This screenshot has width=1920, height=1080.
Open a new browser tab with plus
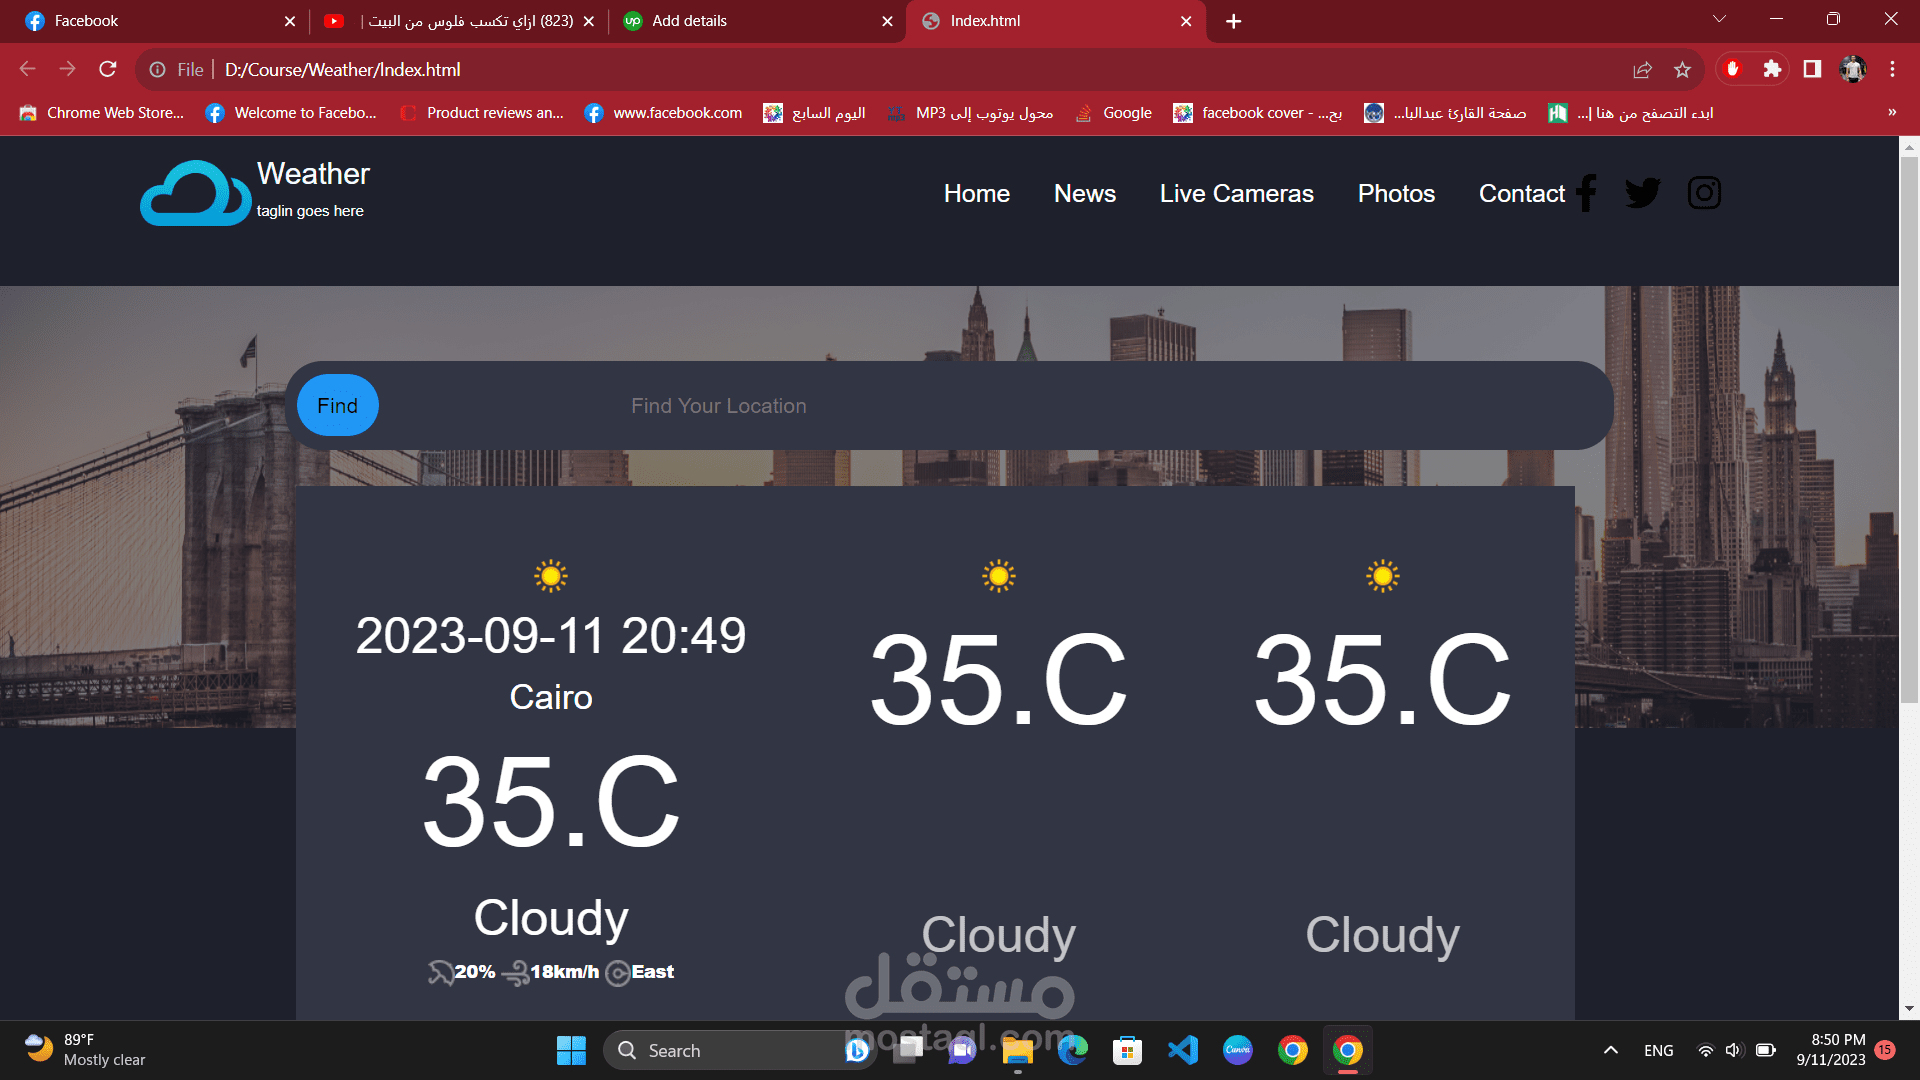(x=1234, y=21)
